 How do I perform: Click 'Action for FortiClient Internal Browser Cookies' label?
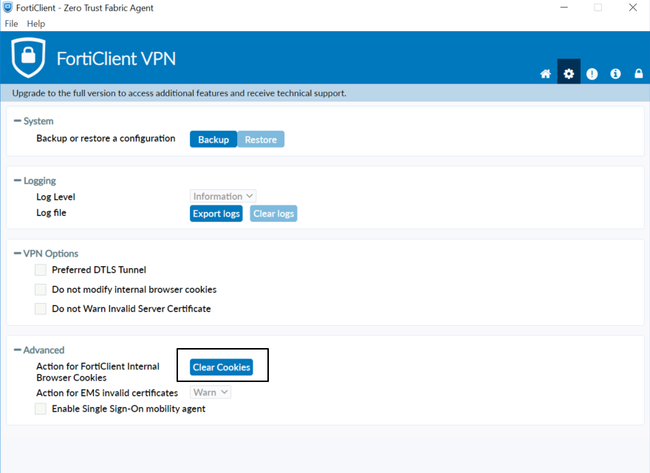pyautogui.click(x=98, y=372)
